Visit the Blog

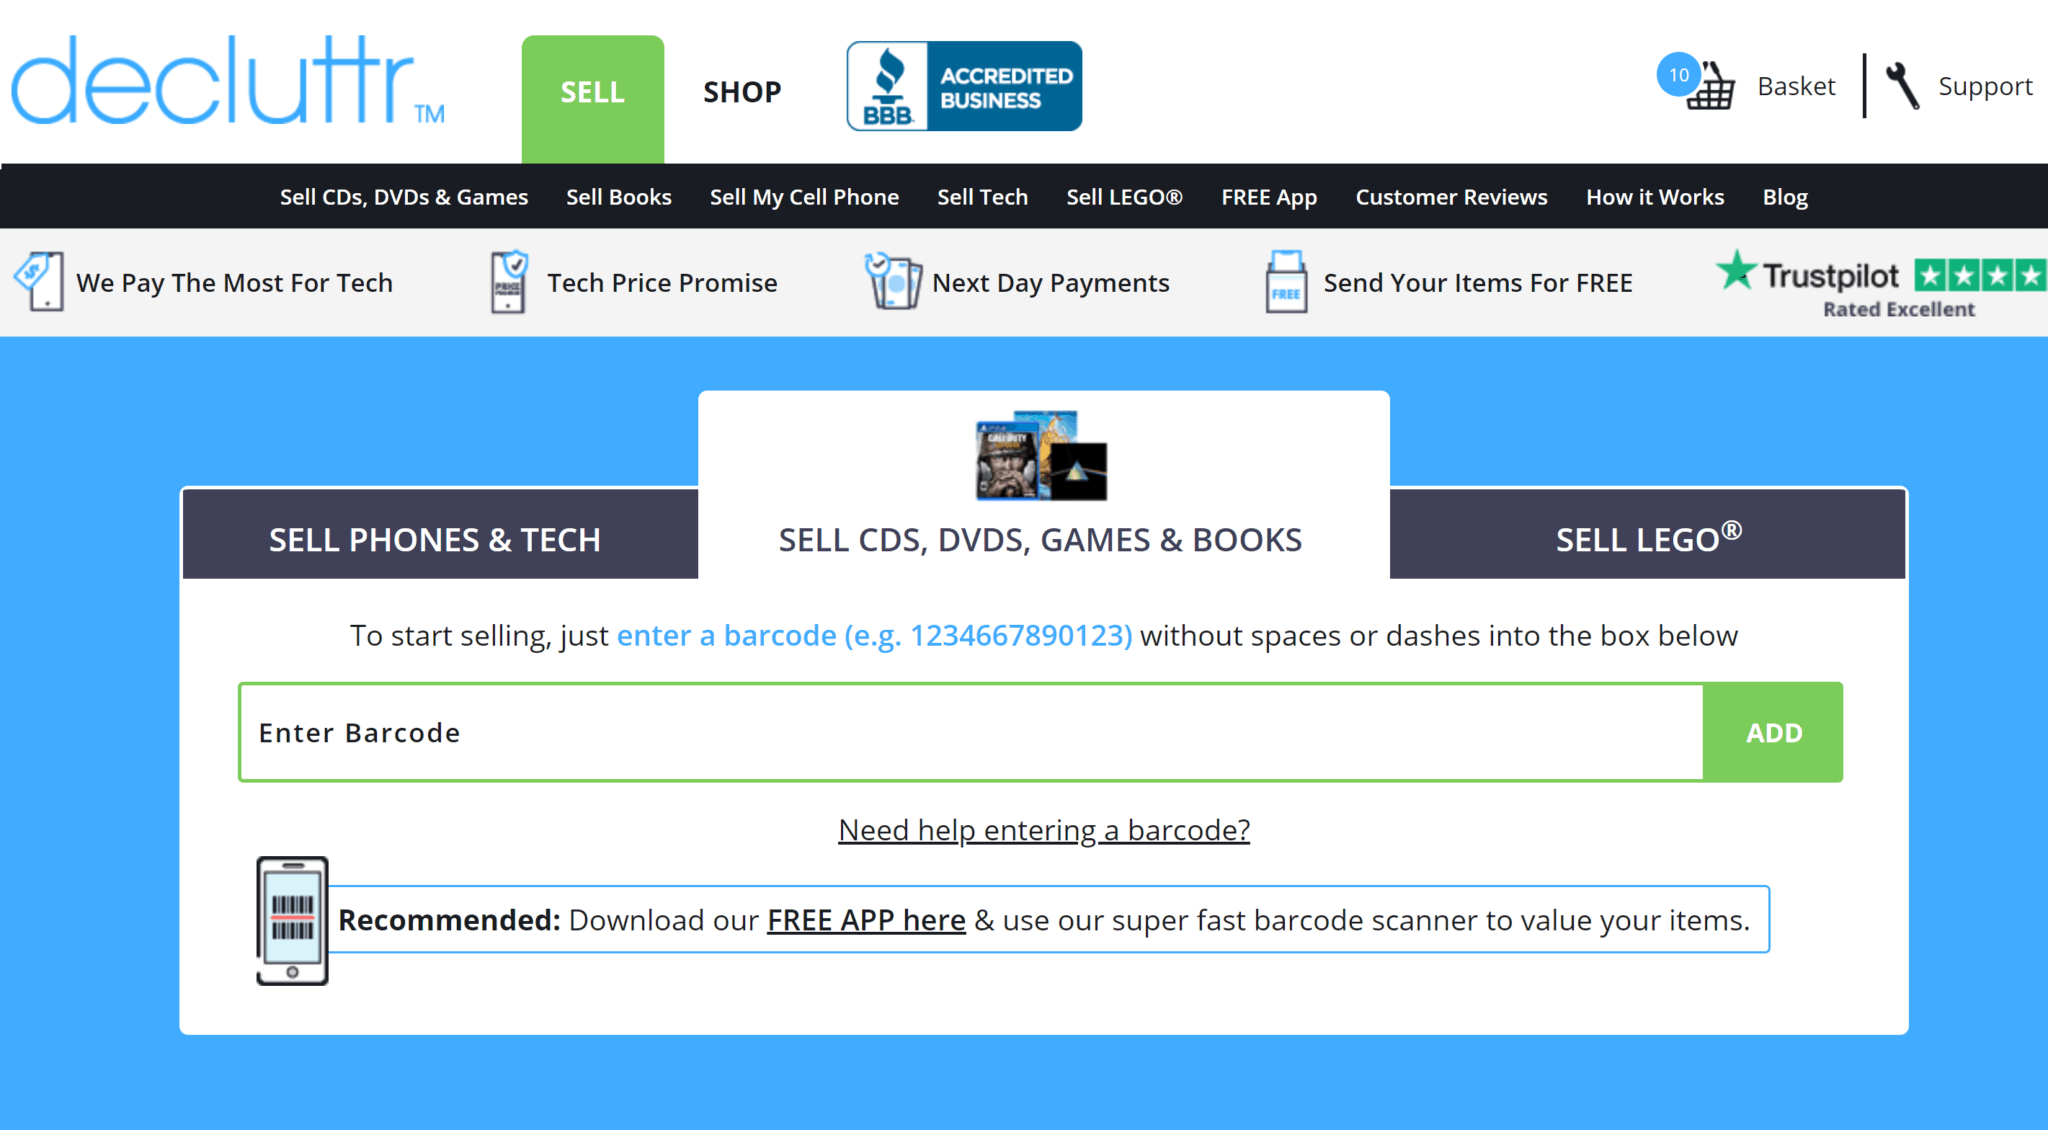[1785, 197]
